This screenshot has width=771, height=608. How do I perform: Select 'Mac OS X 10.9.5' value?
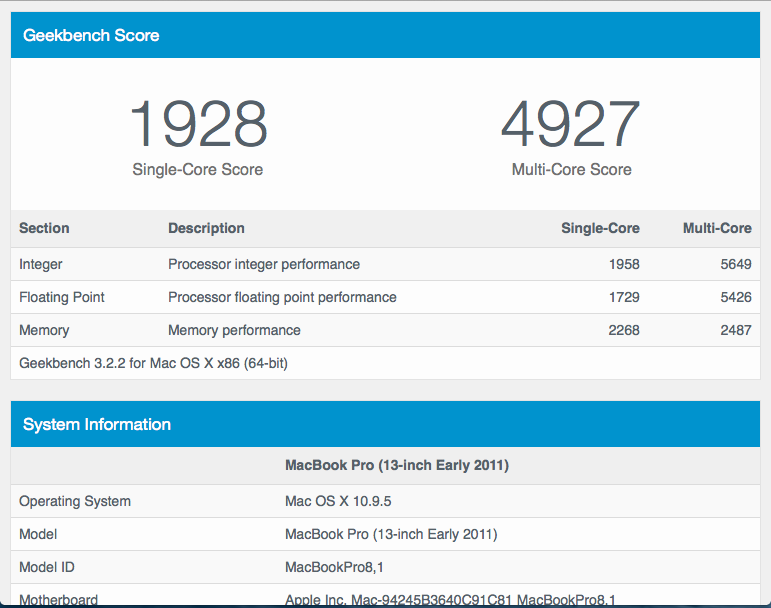(x=338, y=501)
